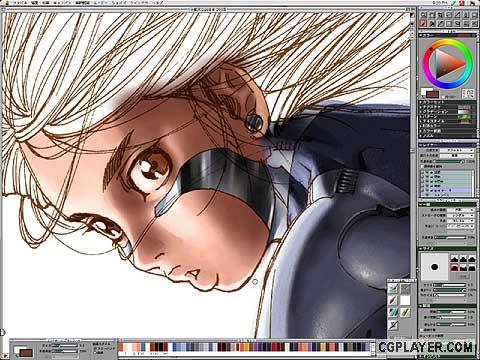Toggle the checkbox at the bottom of the brush controls panel
The height and width of the screenshot is (360, 480).
pyautogui.click(x=422, y=330)
